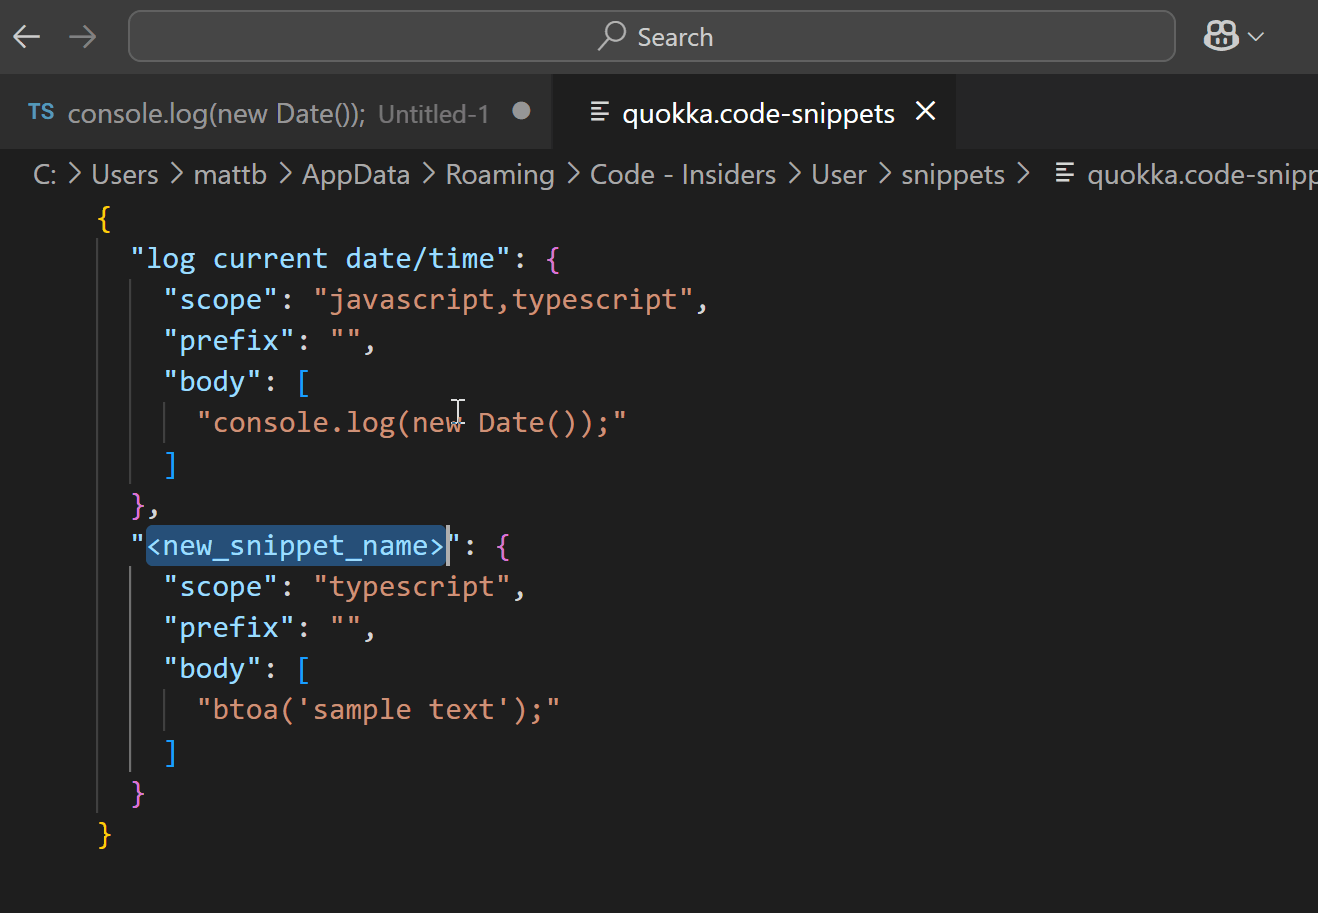Open the Copilot chat icon
The width and height of the screenshot is (1318, 913).
click(1221, 37)
